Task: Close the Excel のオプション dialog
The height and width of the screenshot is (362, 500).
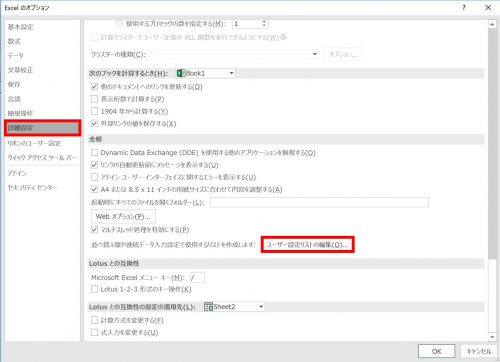Action: pyautogui.click(x=488, y=7)
